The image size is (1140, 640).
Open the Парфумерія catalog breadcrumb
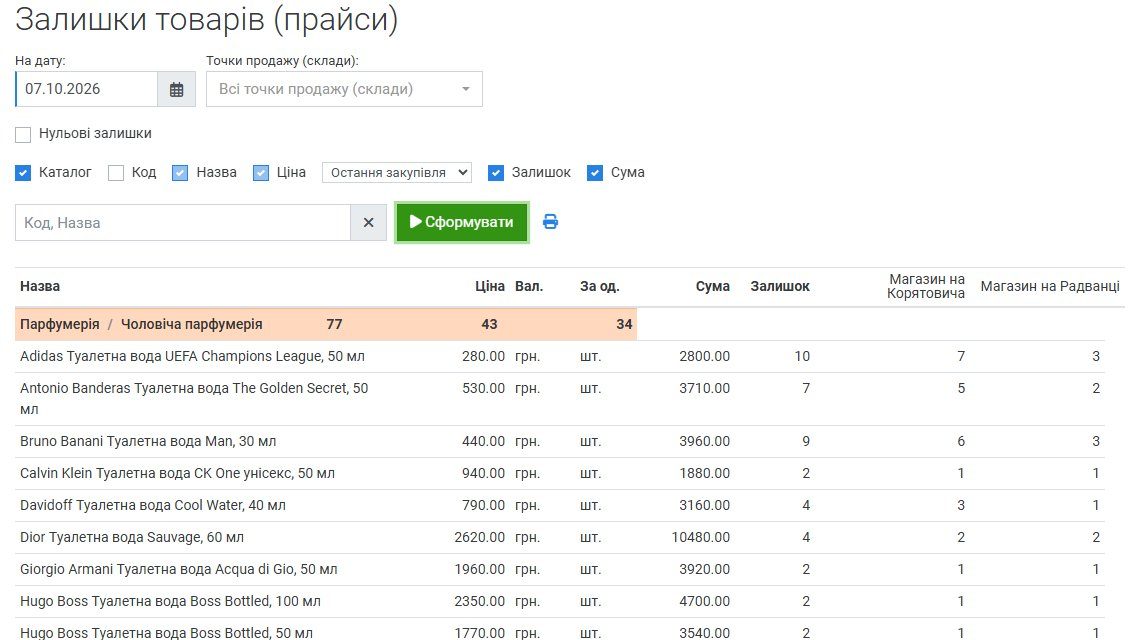click(60, 324)
